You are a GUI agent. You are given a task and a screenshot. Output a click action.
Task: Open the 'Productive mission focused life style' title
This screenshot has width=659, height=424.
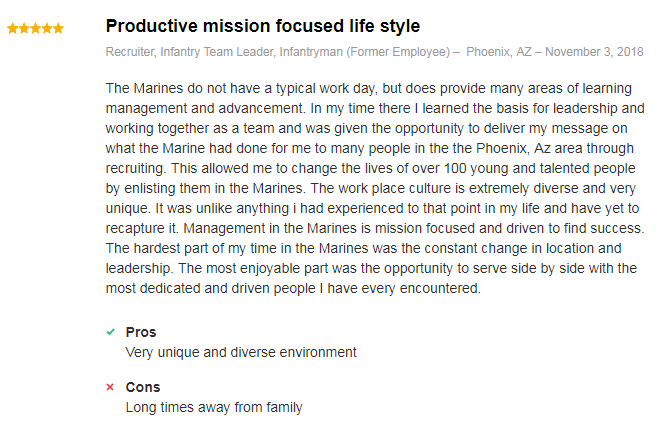coord(262,26)
